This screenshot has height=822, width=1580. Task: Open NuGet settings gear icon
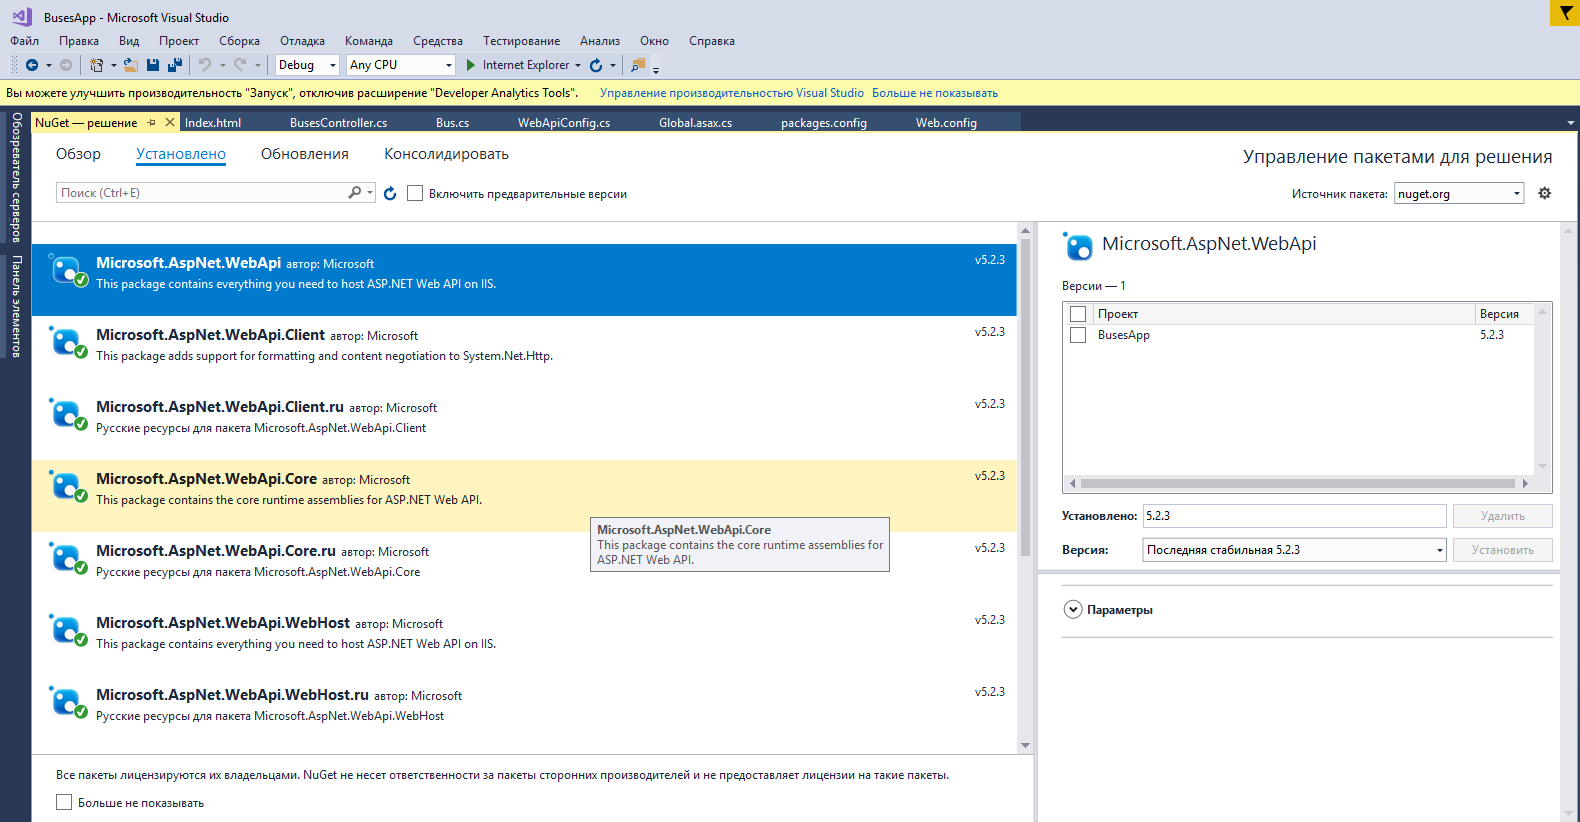click(x=1544, y=193)
